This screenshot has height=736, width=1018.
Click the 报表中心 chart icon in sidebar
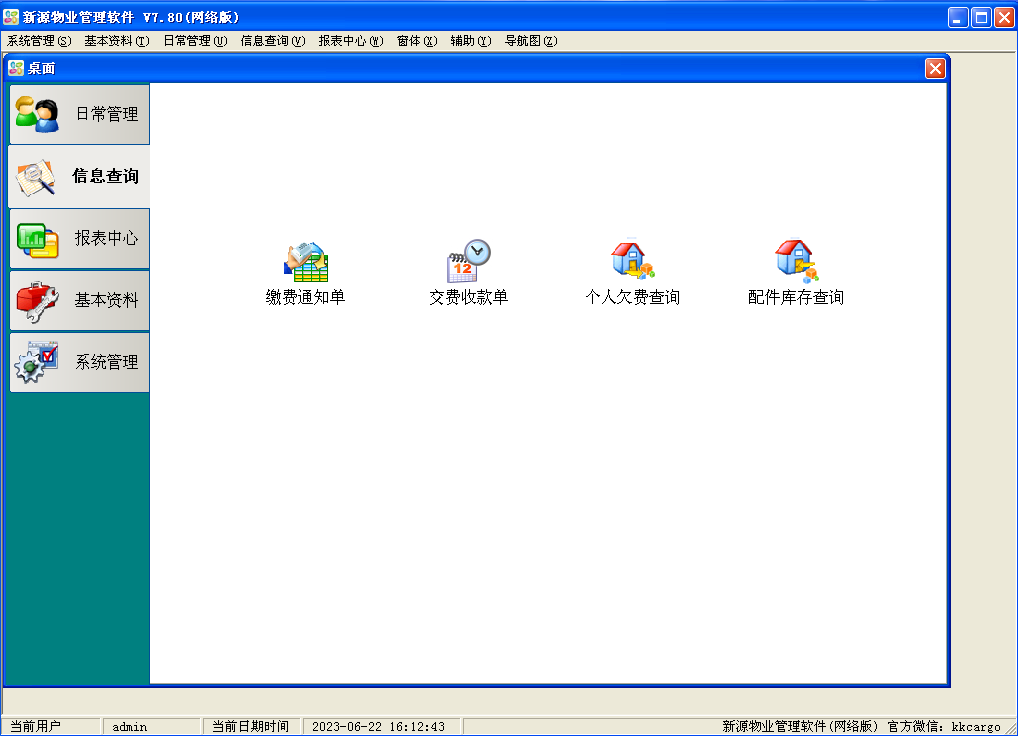38,239
